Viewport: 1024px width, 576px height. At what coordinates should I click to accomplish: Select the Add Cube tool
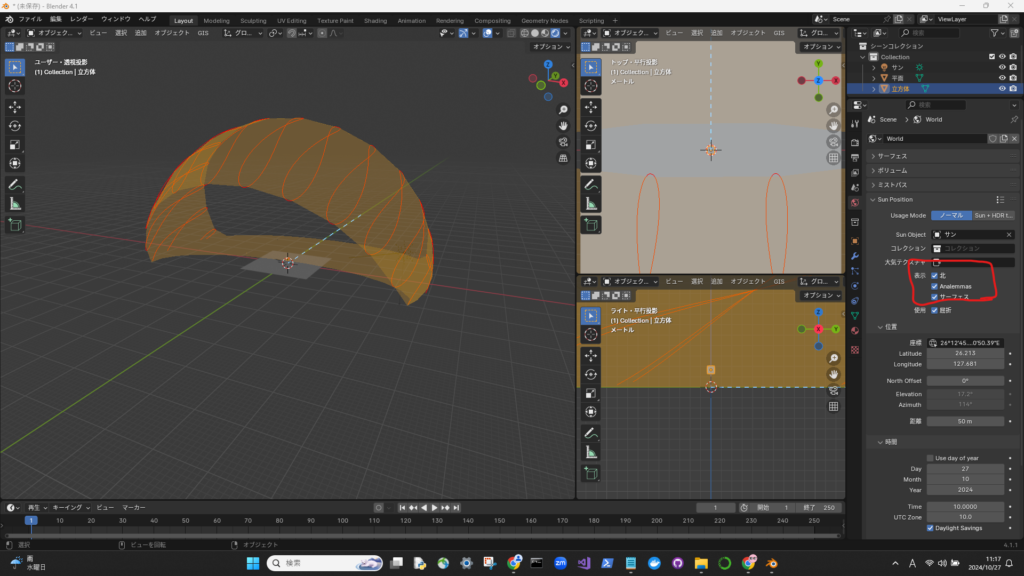[x=15, y=225]
